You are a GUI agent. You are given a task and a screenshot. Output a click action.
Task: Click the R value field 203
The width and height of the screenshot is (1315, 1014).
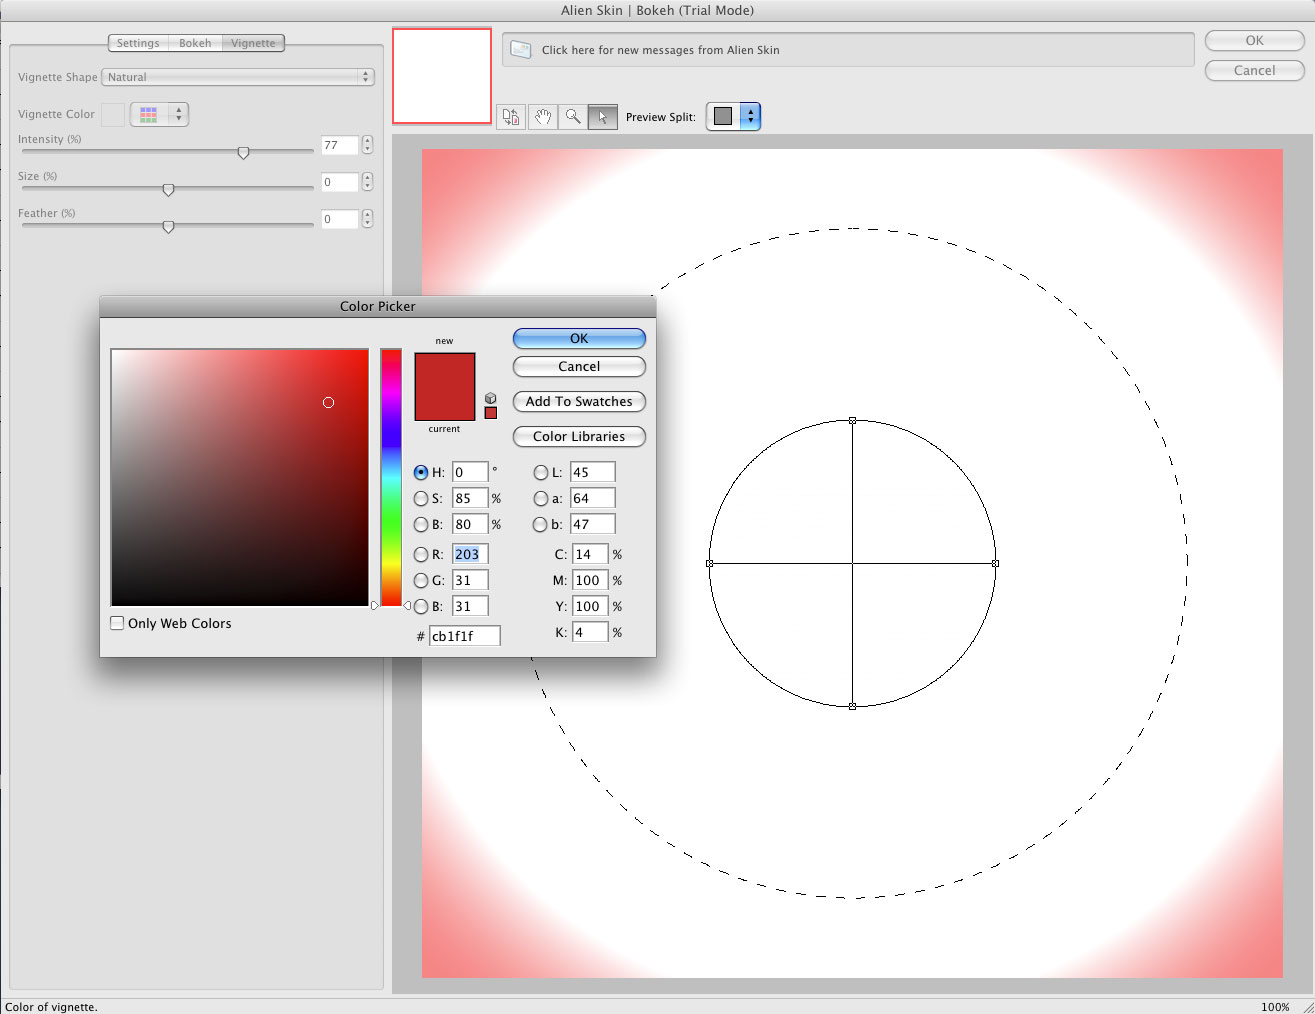click(x=470, y=554)
